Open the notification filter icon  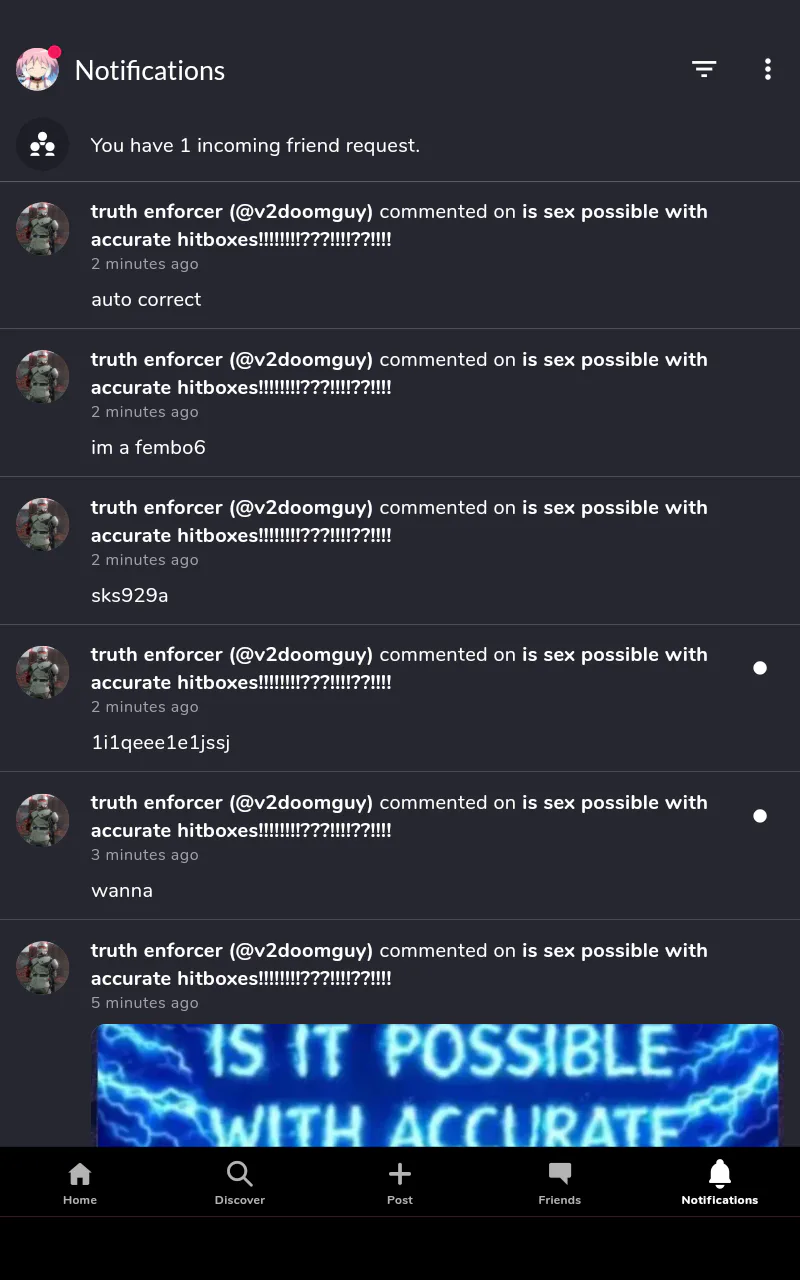(x=704, y=69)
